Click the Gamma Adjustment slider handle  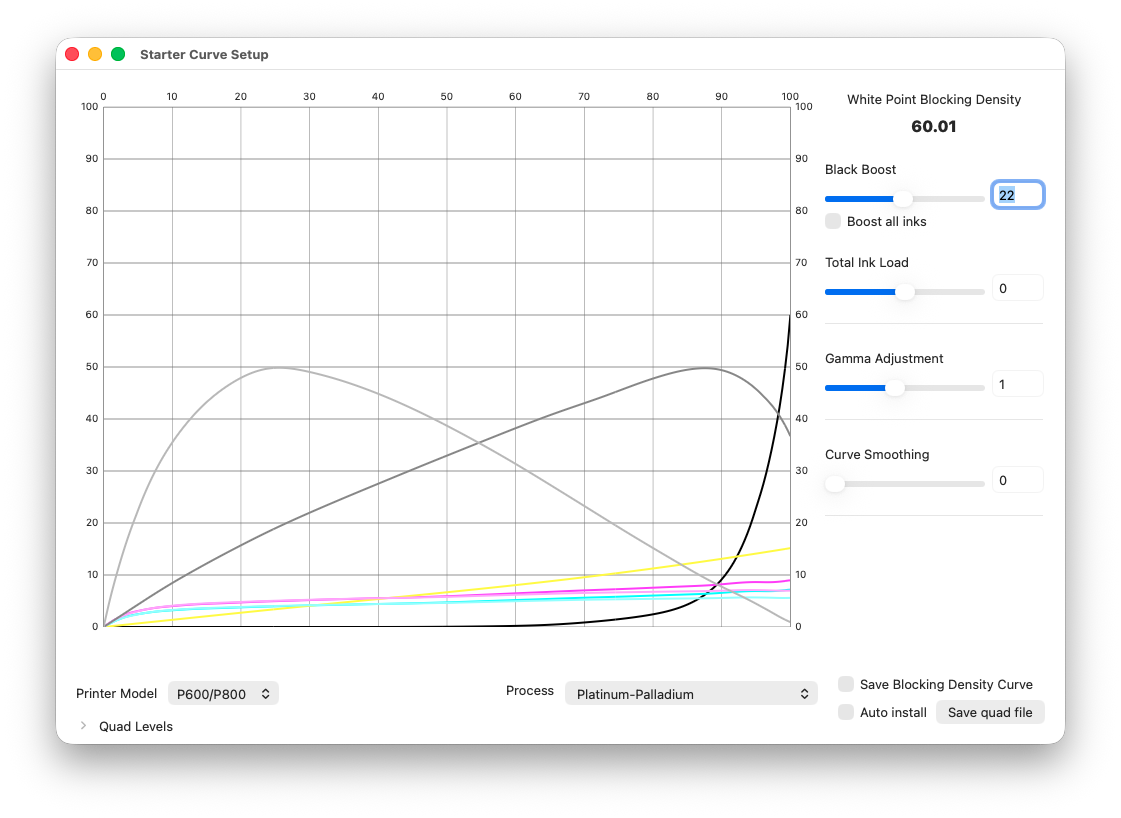point(894,388)
